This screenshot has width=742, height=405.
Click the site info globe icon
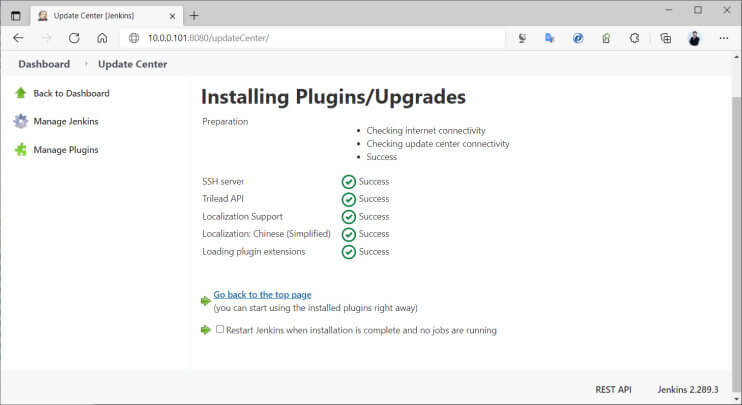[x=134, y=38]
